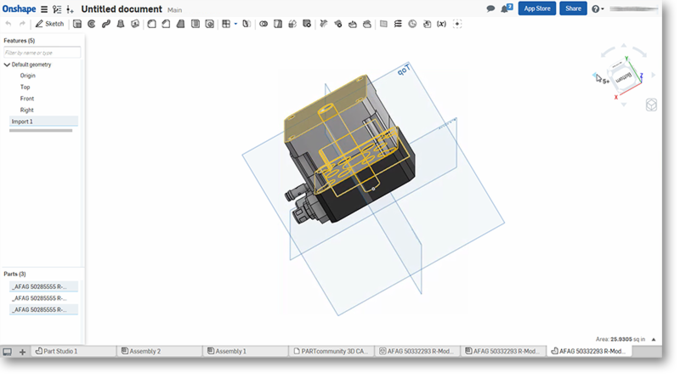Screen dimensions: 680x379
Task: Select the Linear pattern tool
Action: coord(226,24)
